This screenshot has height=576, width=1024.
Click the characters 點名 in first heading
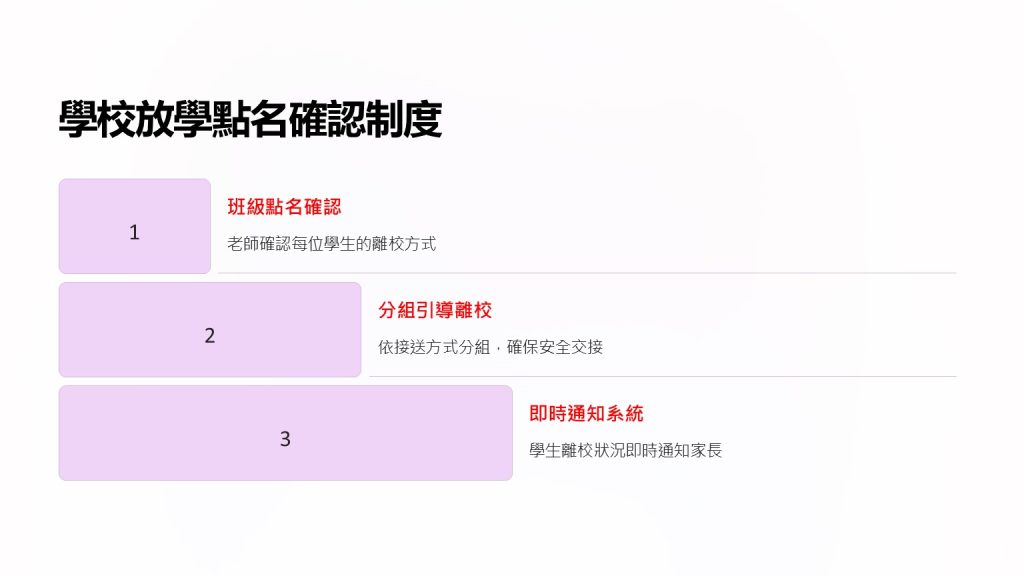coord(284,207)
